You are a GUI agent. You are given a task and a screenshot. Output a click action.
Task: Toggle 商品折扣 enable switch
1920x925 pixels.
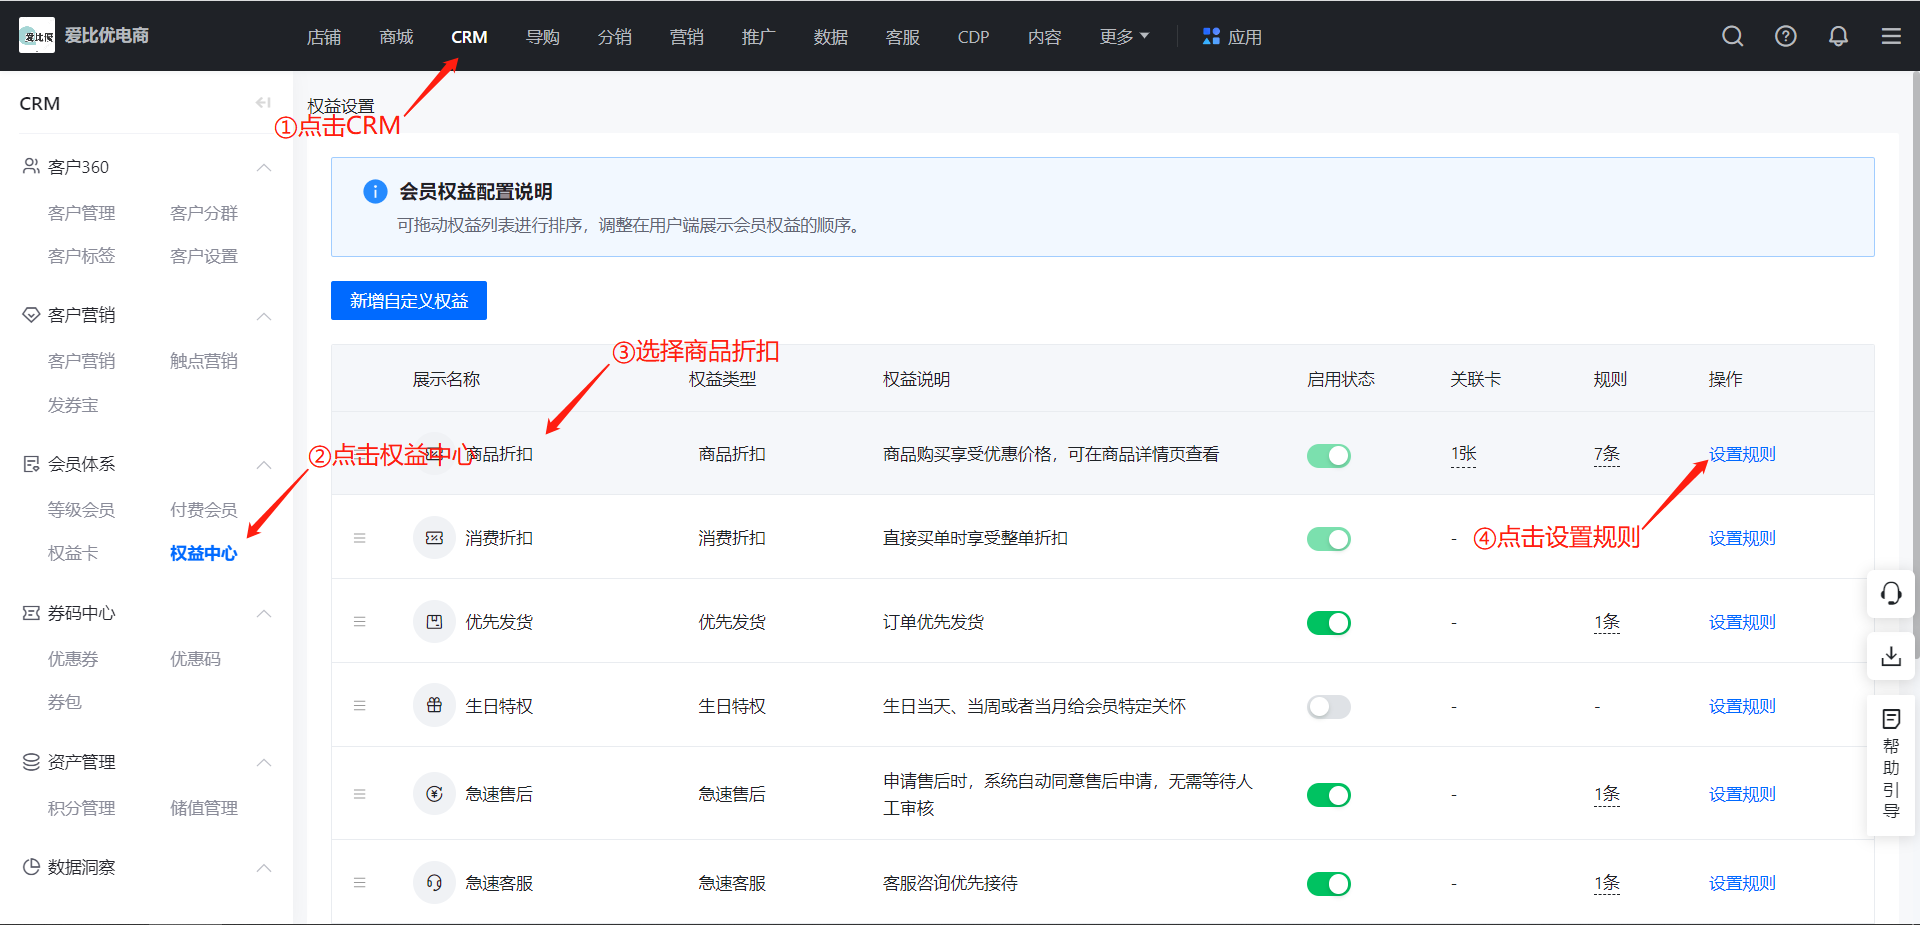[x=1328, y=456]
